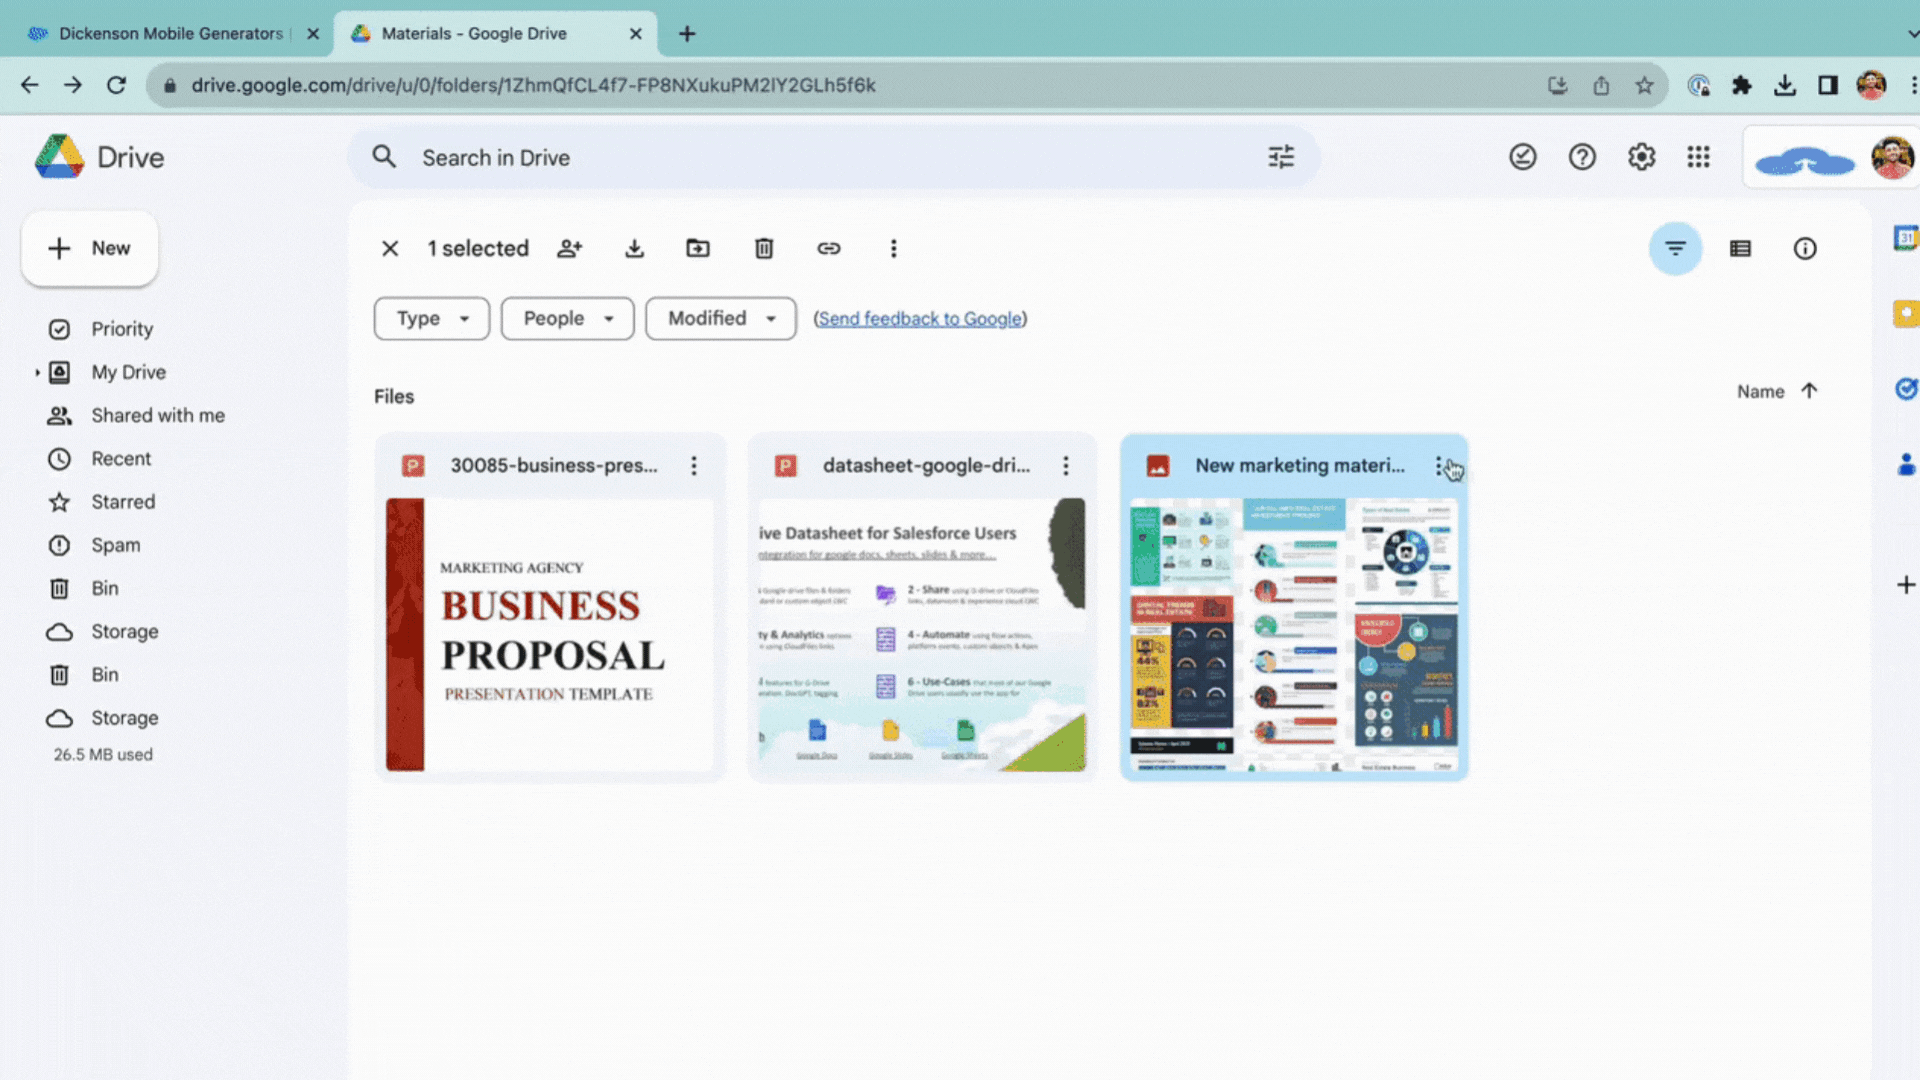This screenshot has width=1920, height=1080.
Task: Click the Get link icon
Action: point(829,248)
